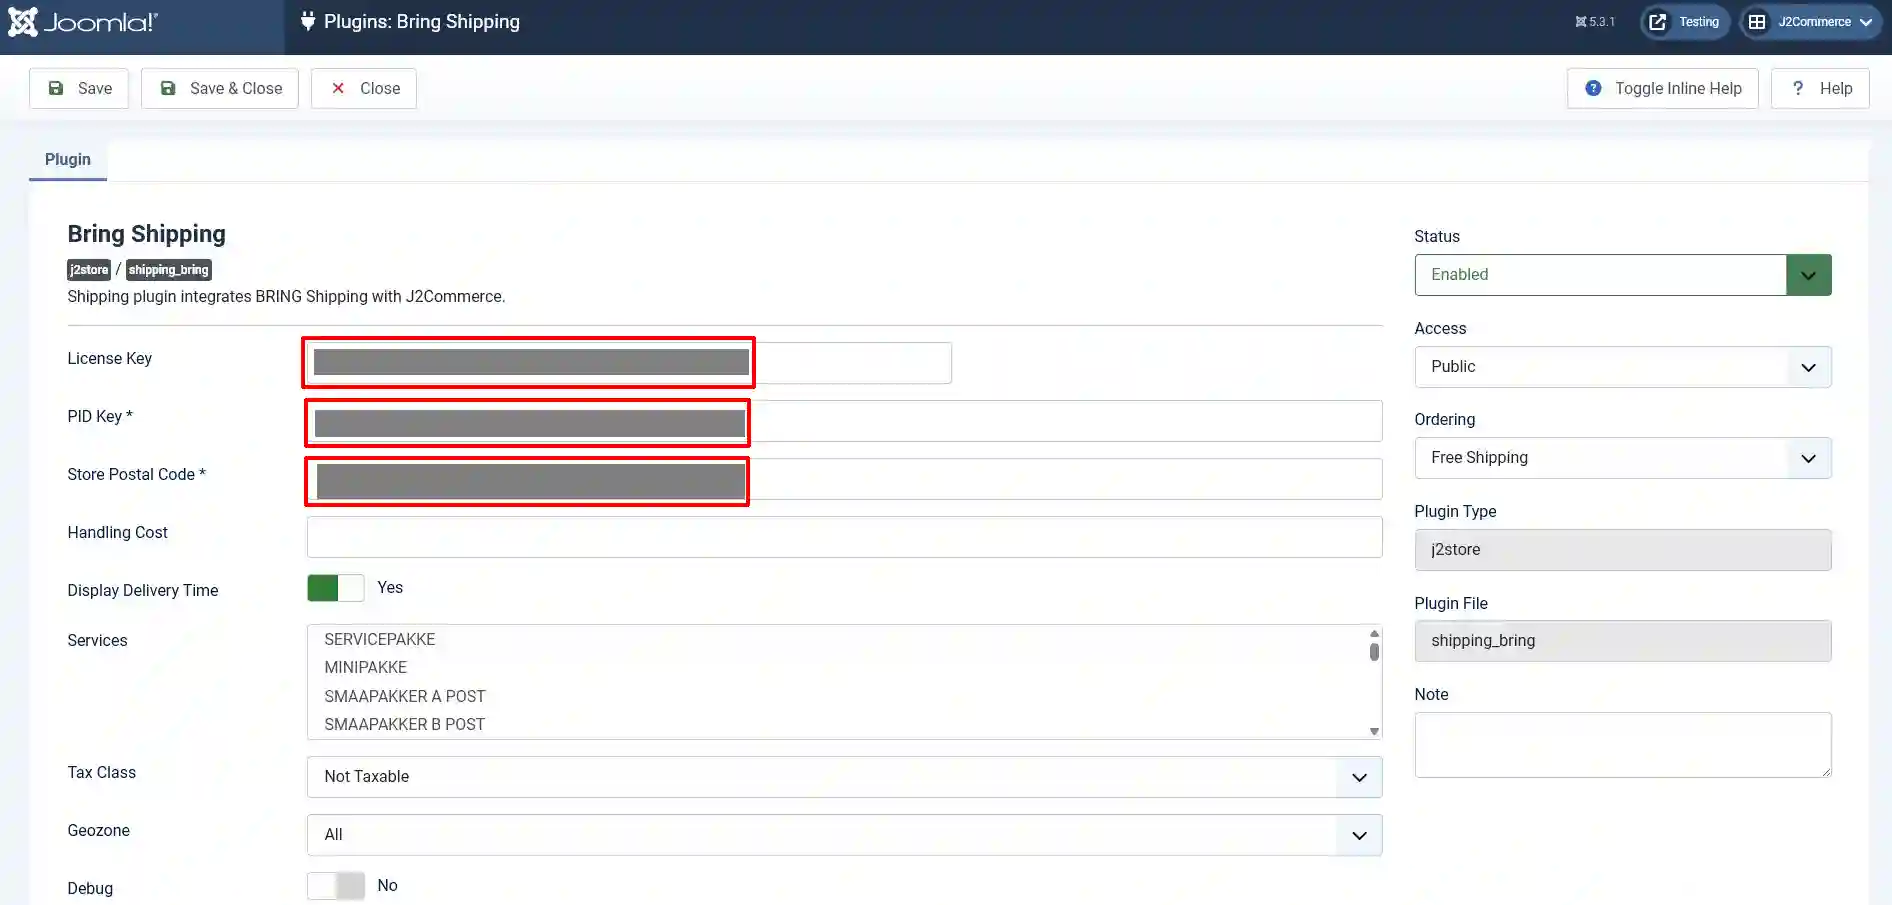Click the License Key field

(629, 363)
